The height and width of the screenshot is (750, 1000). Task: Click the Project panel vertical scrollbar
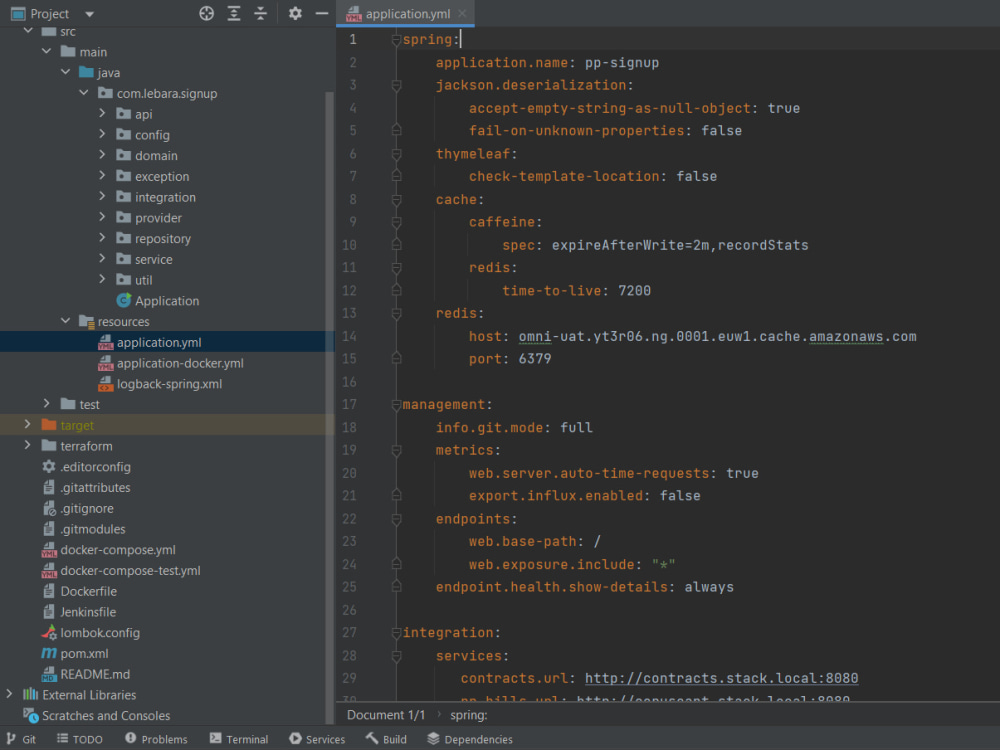pos(329,408)
